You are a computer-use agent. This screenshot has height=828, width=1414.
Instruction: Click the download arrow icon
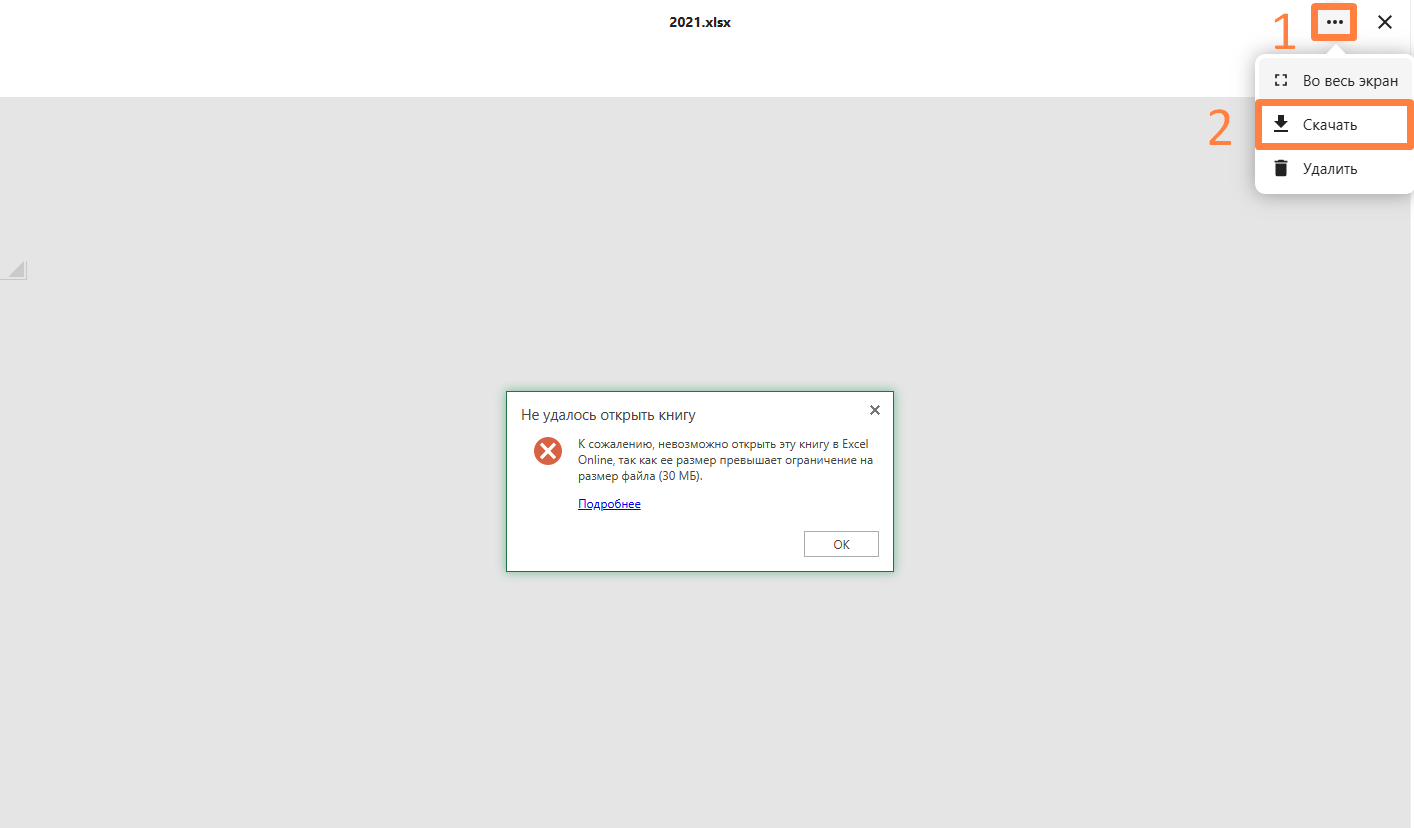pos(1280,125)
